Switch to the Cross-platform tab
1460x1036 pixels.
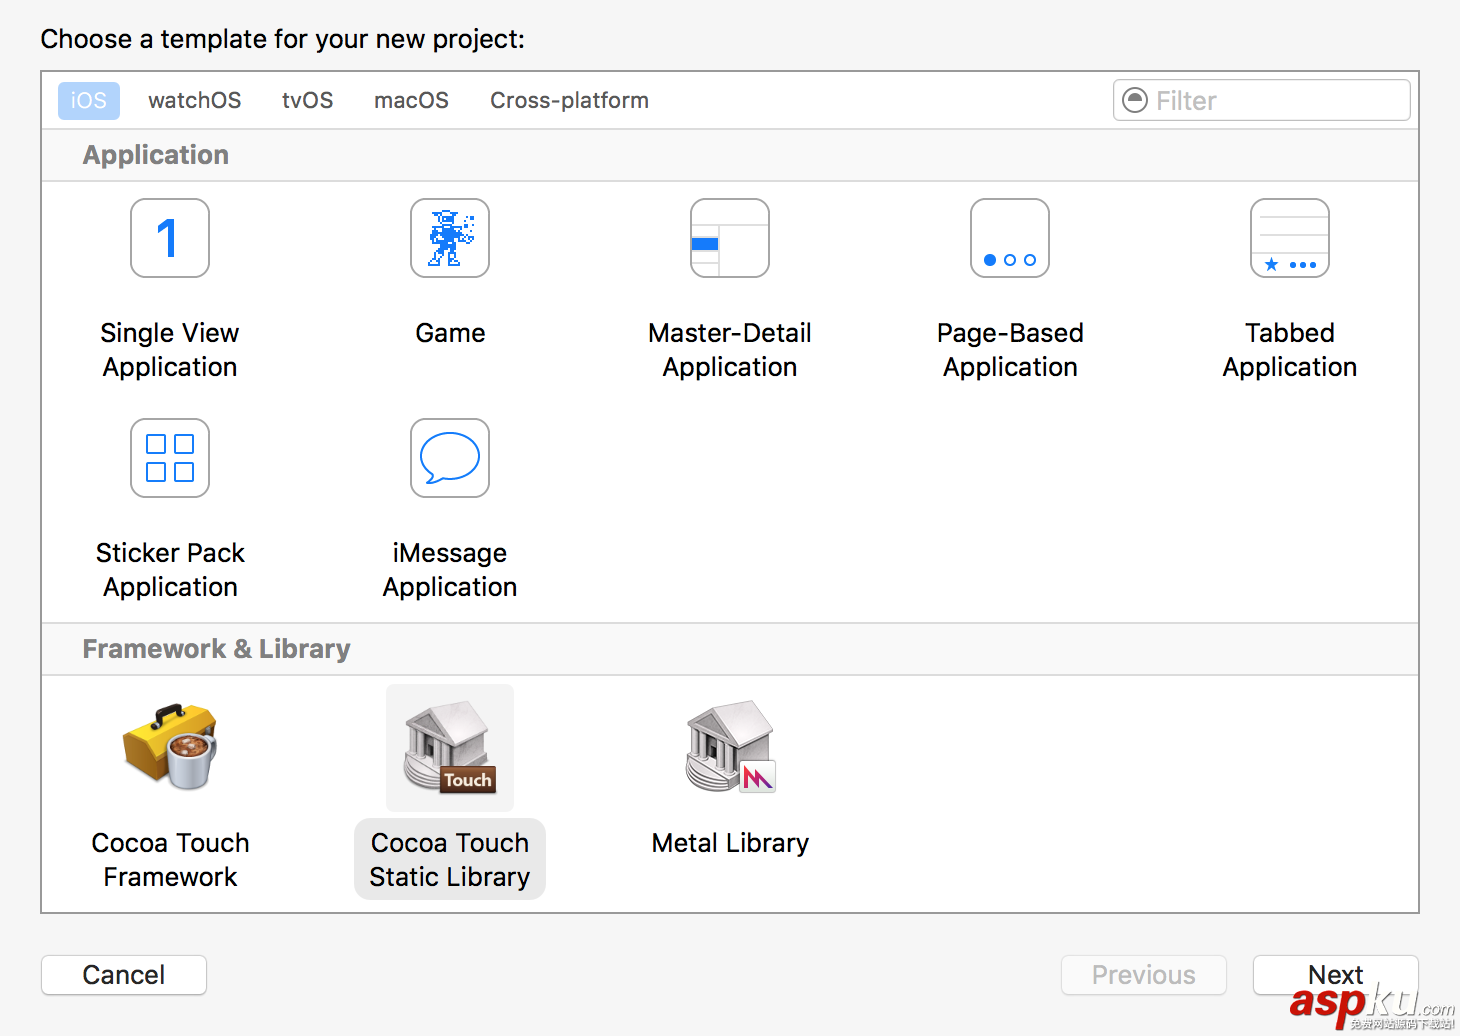click(x=569, y=101)
